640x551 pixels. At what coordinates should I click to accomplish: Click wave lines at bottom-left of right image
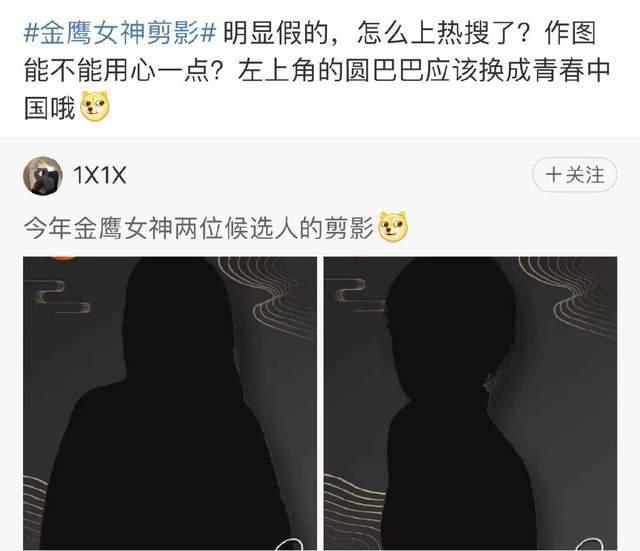click(x=354, y=510)
